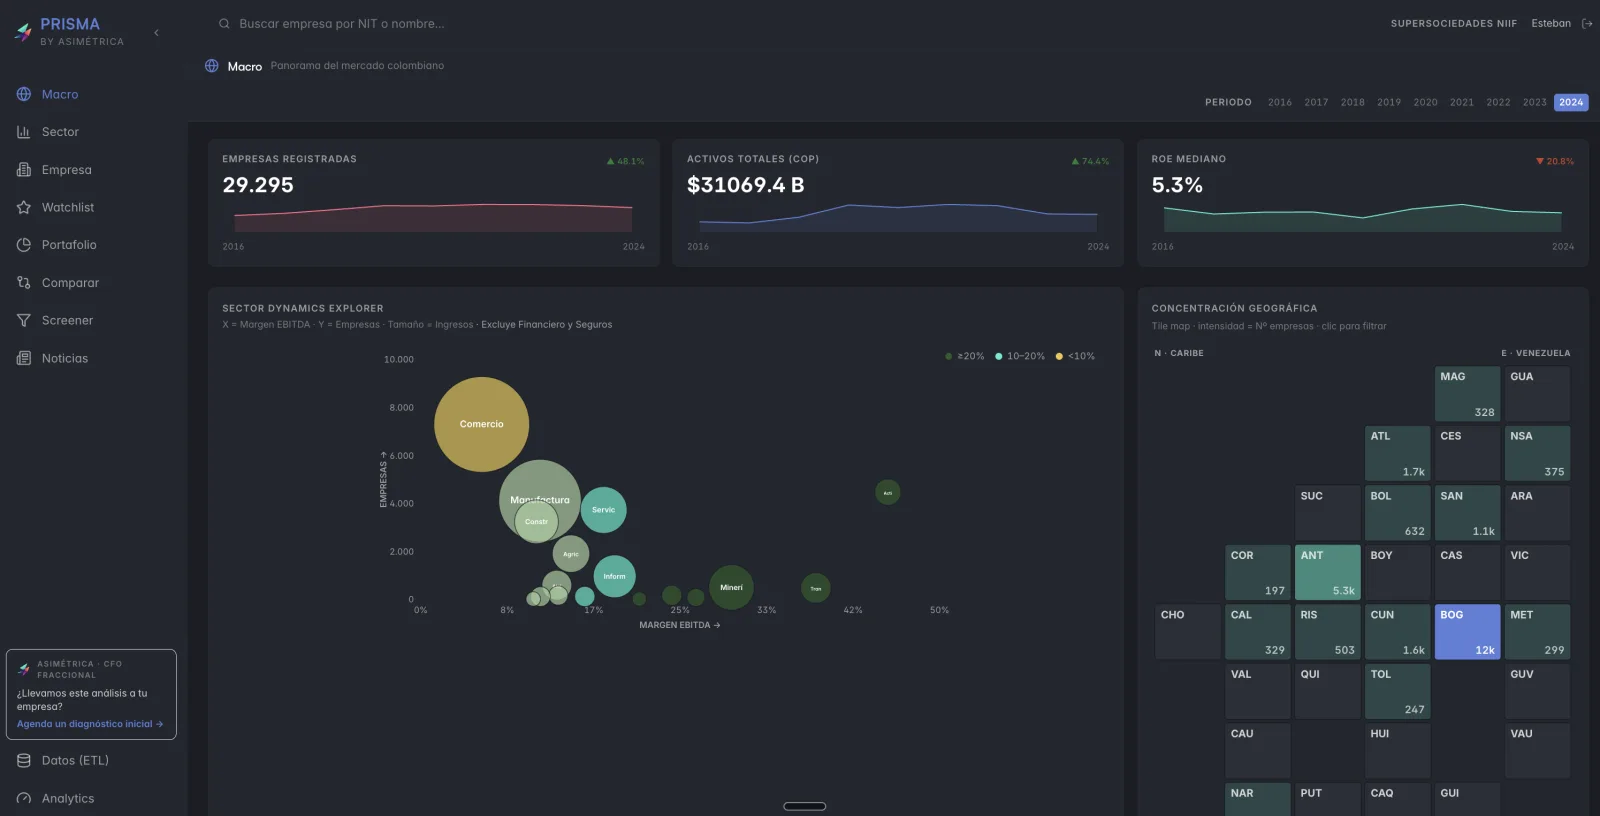Select the 2016 period tab
The width and height of the screenshot is (1600, 816).
coord(1280,102)
